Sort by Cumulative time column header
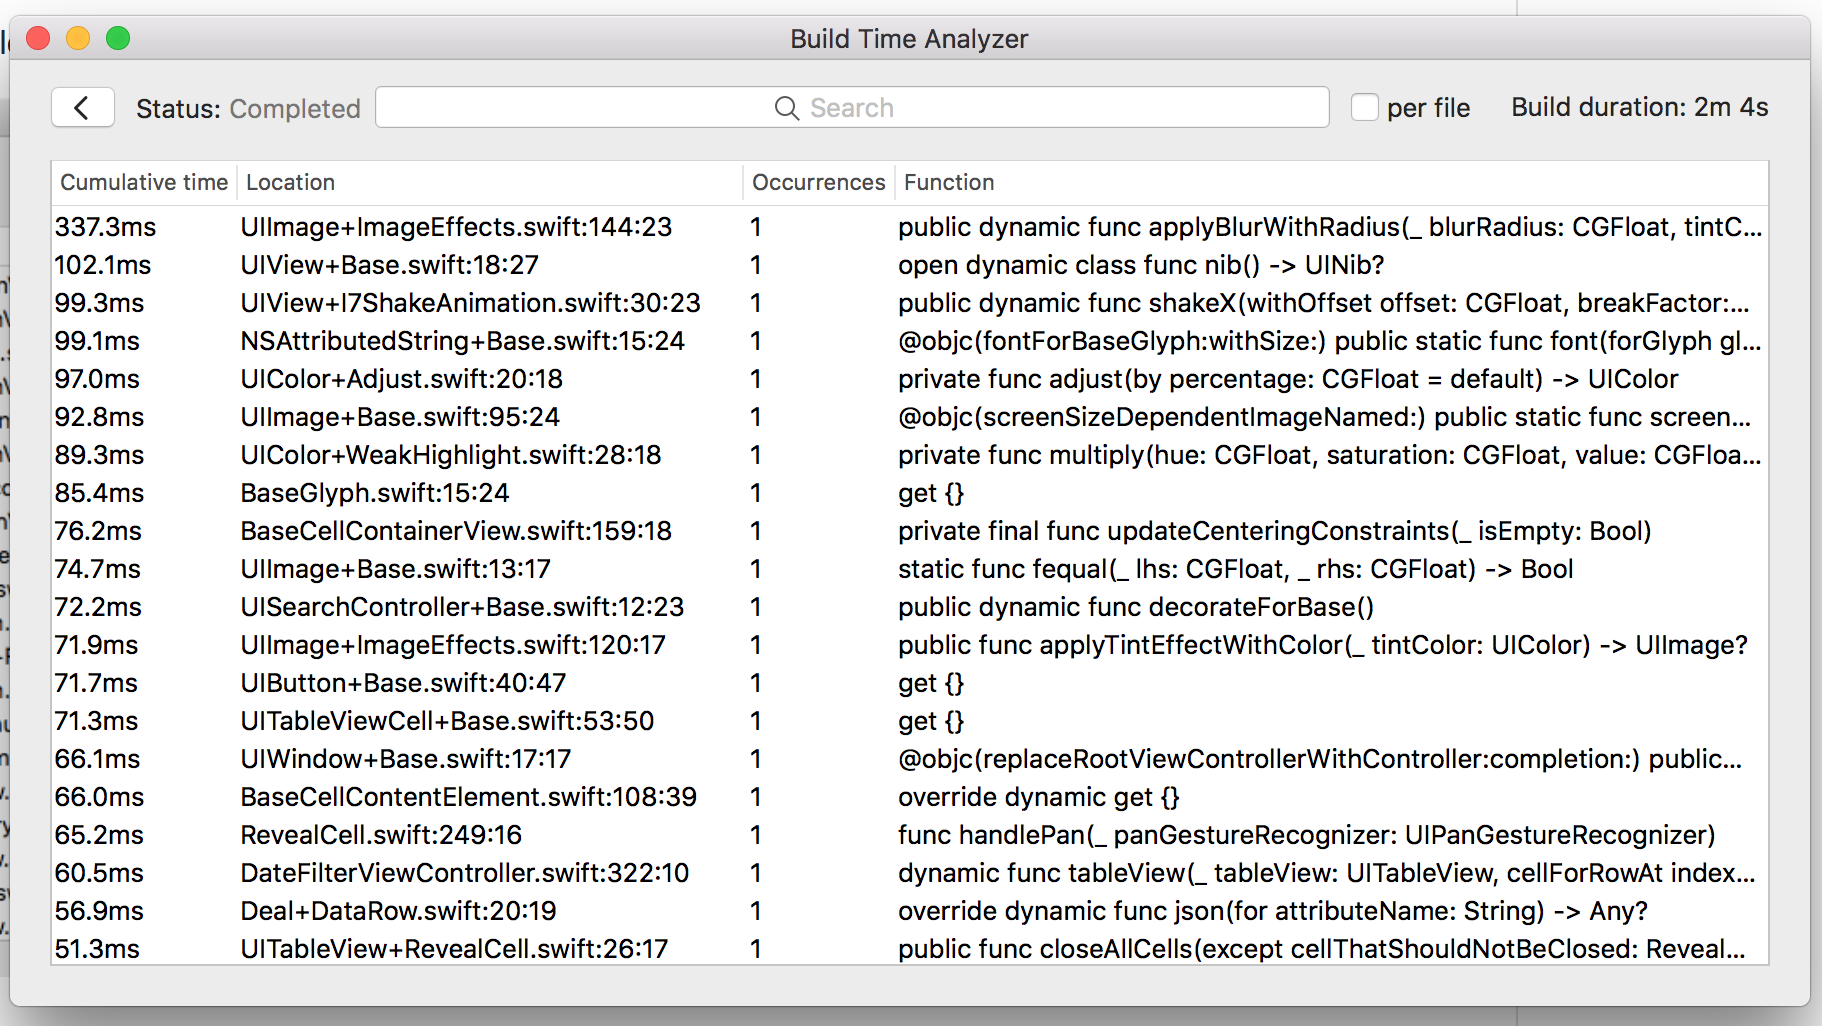 click(144, 182)
